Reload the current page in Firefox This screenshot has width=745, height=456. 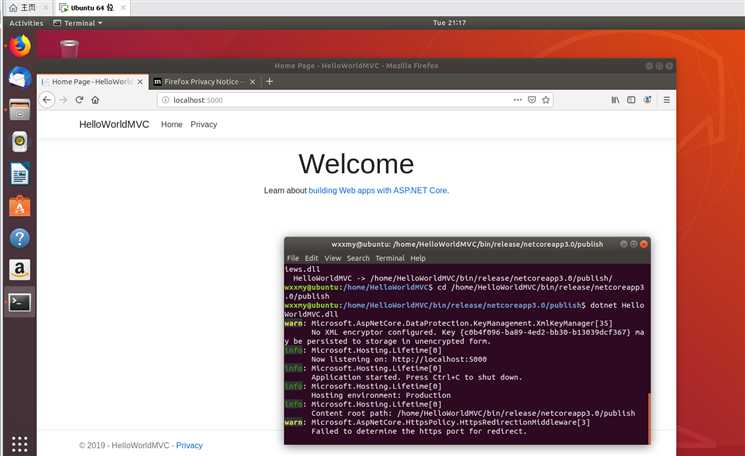pos(79,100)
